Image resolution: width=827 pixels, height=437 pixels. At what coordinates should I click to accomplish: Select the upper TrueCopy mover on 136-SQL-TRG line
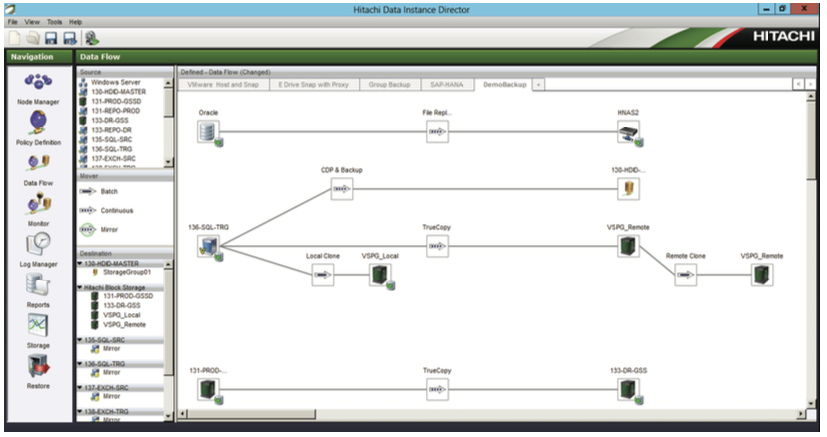tap(437, 246)
